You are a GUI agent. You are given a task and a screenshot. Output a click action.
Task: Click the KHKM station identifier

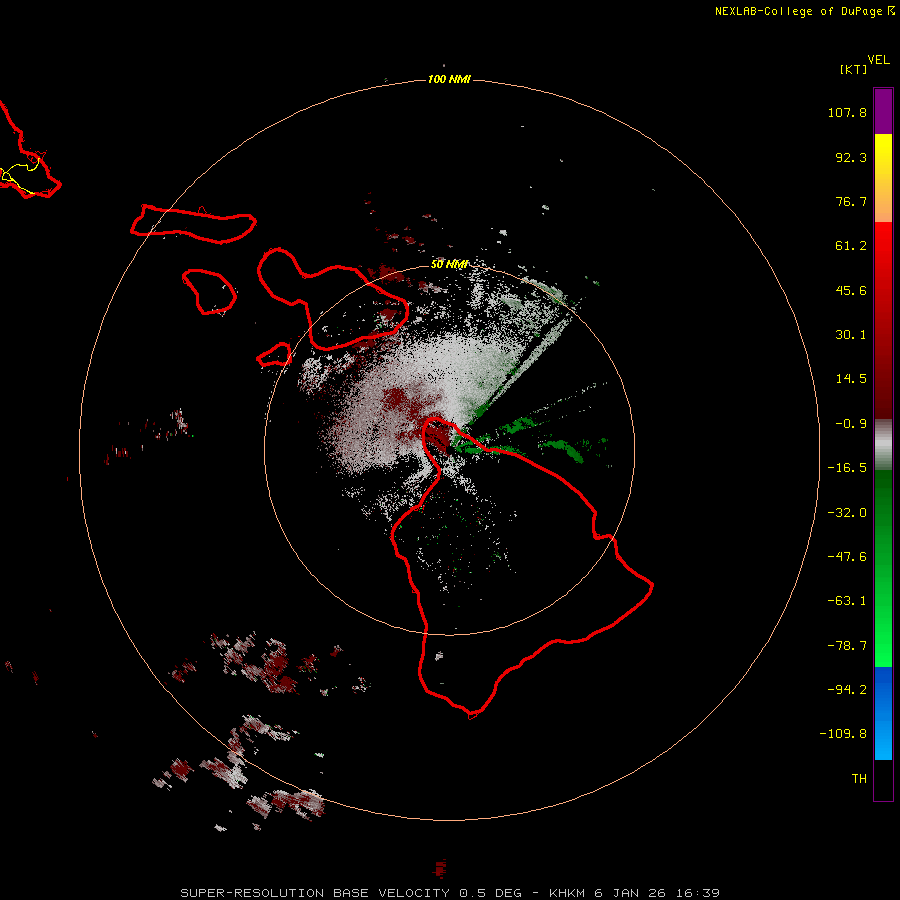[x=567, y=893]
